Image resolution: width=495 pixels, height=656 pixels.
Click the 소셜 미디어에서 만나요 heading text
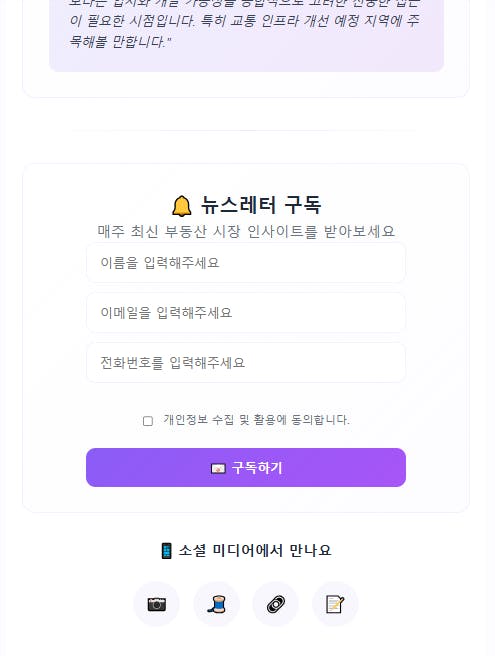(255, 551)
